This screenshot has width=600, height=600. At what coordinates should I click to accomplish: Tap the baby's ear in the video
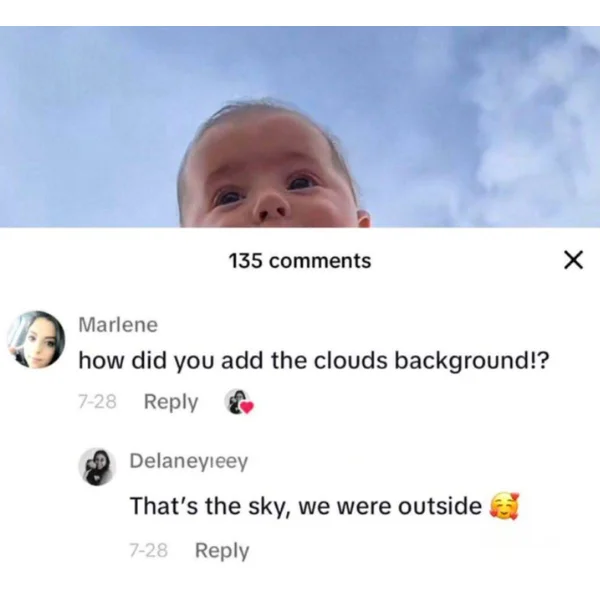pyautogui.click(x=364, y=218)
